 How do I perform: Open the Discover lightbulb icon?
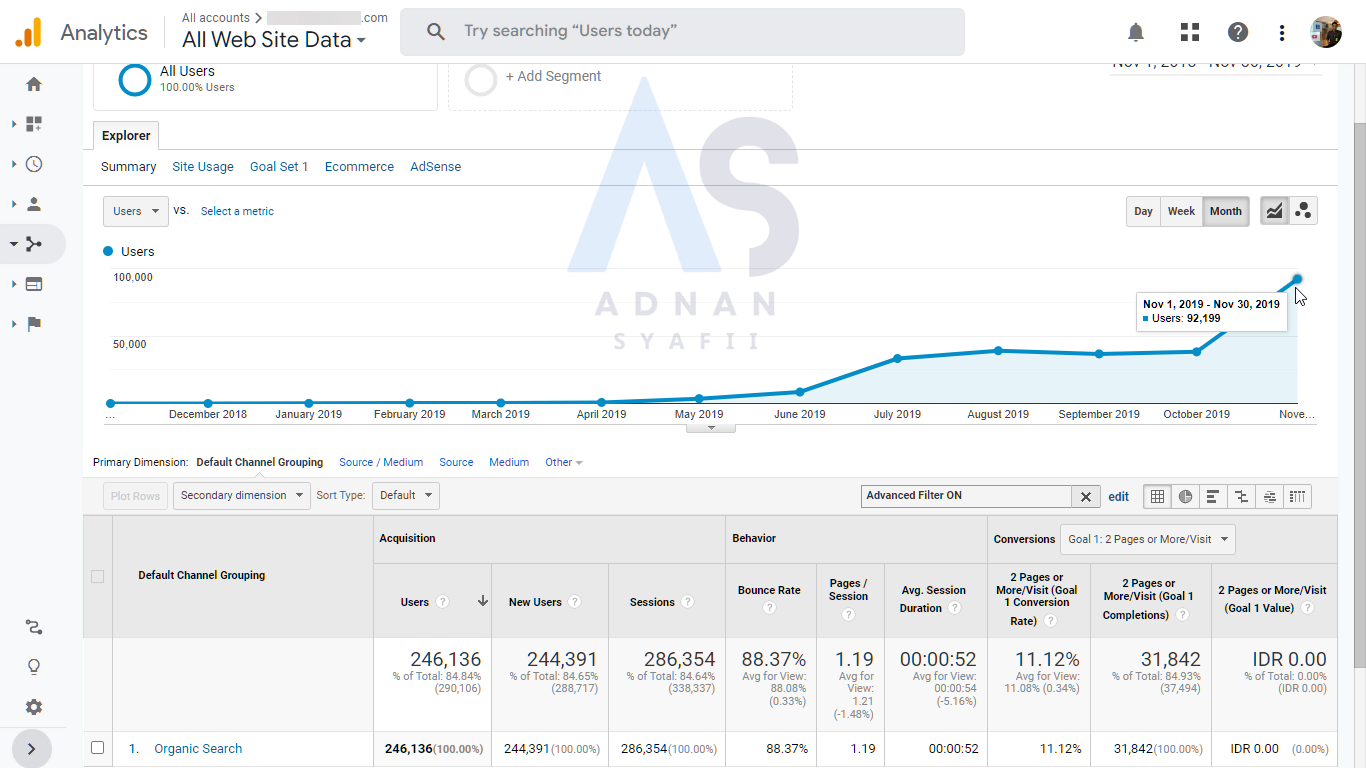pos(34,667)
